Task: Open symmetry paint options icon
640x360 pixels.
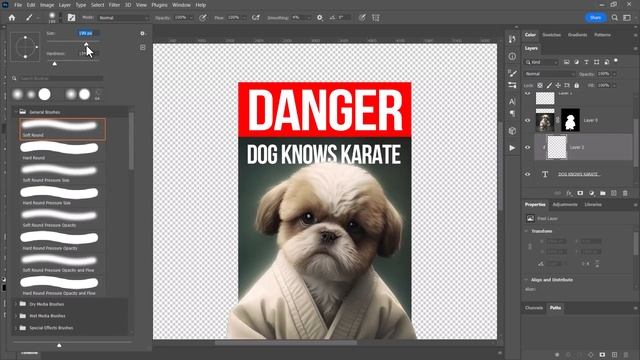Action: pos(376,18)
